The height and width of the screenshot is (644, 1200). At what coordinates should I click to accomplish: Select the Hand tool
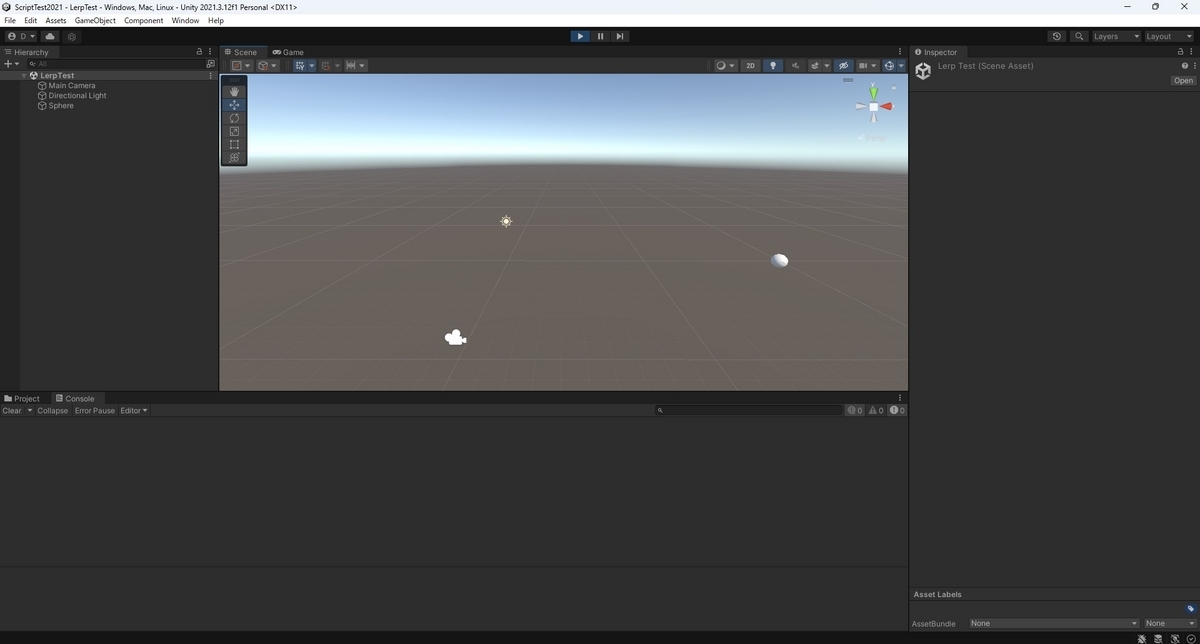pyautogui.click(x=234, y=91)
